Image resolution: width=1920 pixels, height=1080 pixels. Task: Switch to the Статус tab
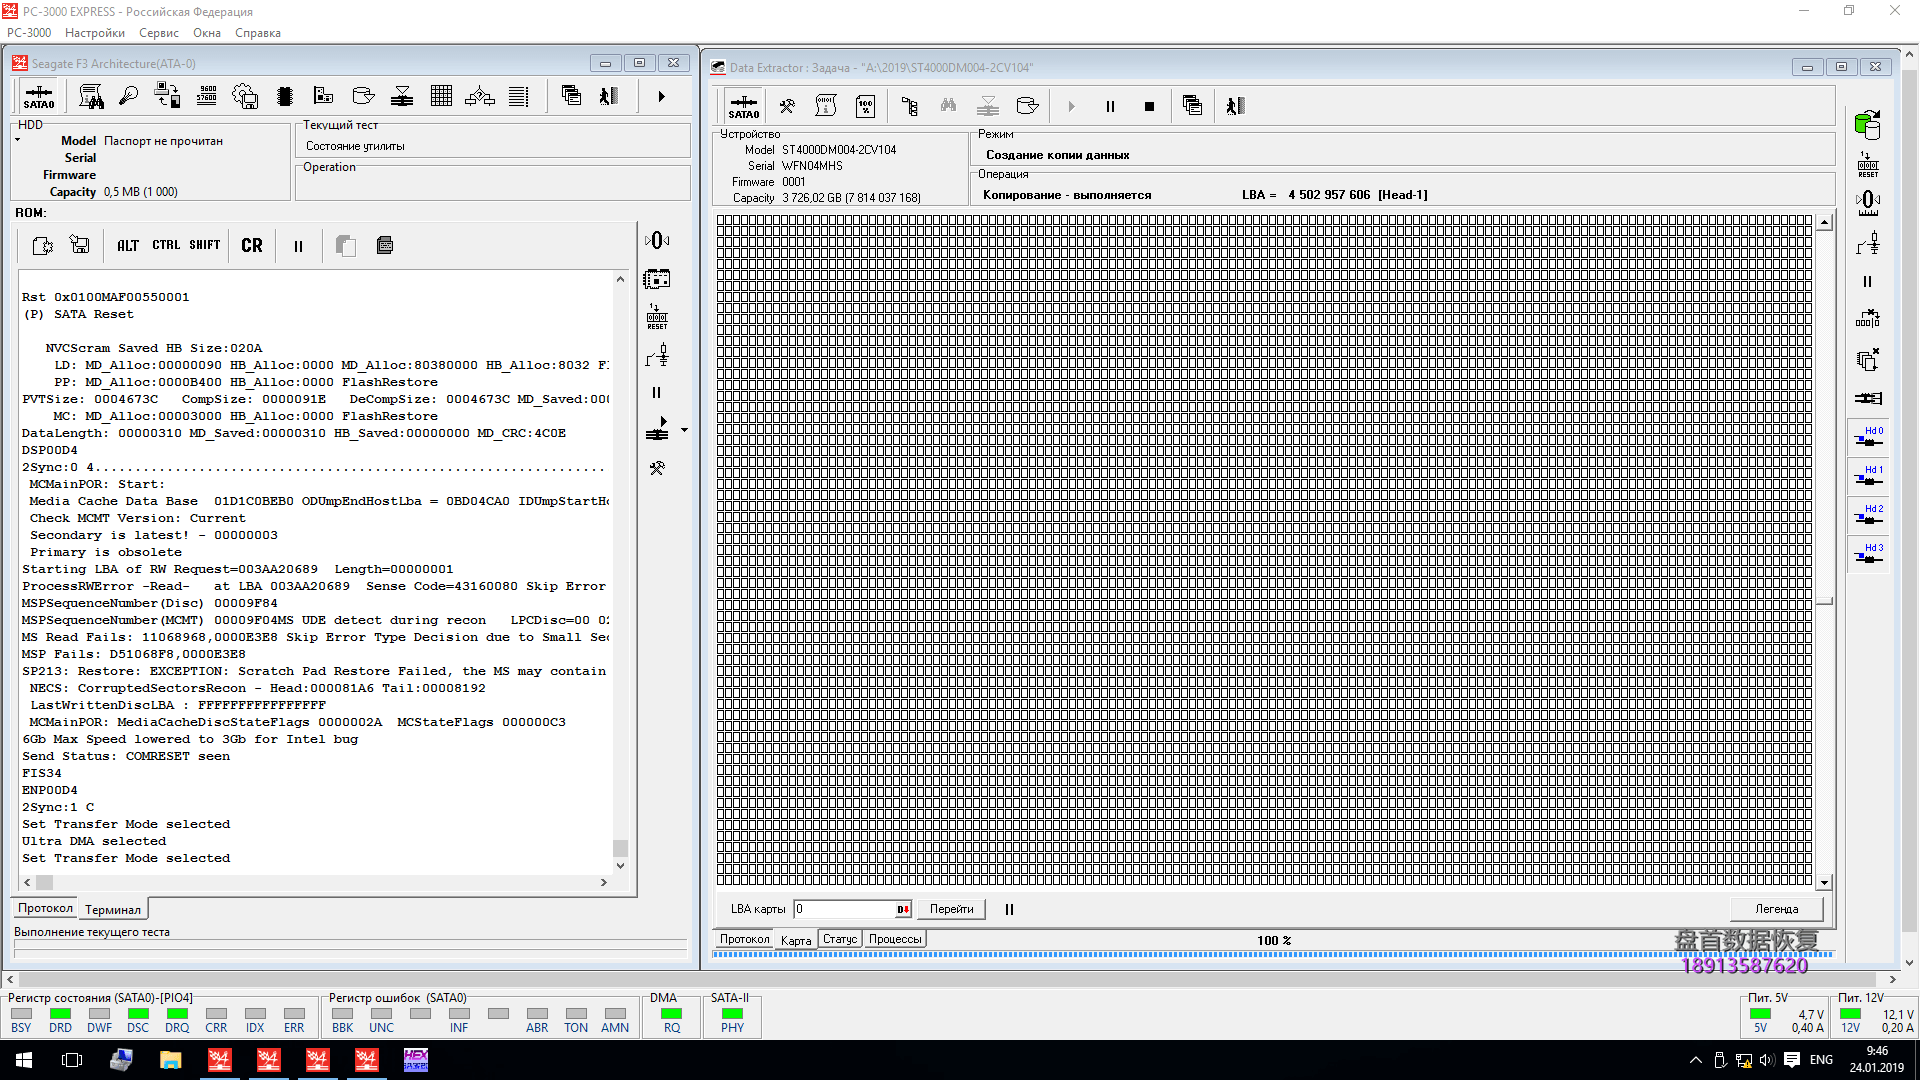[840, 939]
